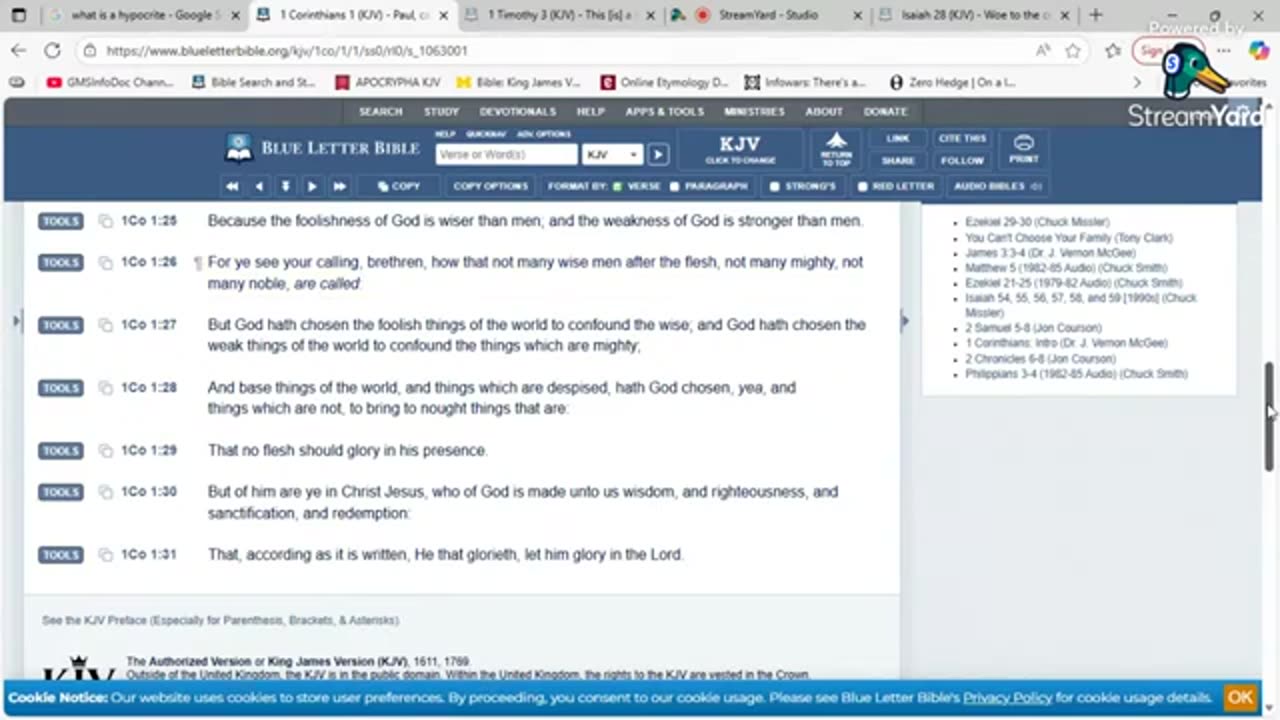Open the Search menu item

pos(381,112)
